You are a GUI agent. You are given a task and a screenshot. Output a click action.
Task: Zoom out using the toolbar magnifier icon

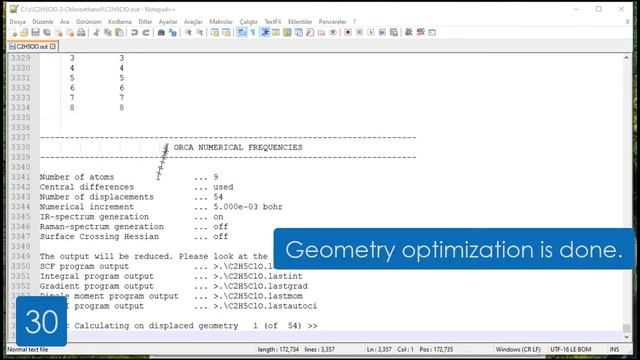(x=200, y=33)
